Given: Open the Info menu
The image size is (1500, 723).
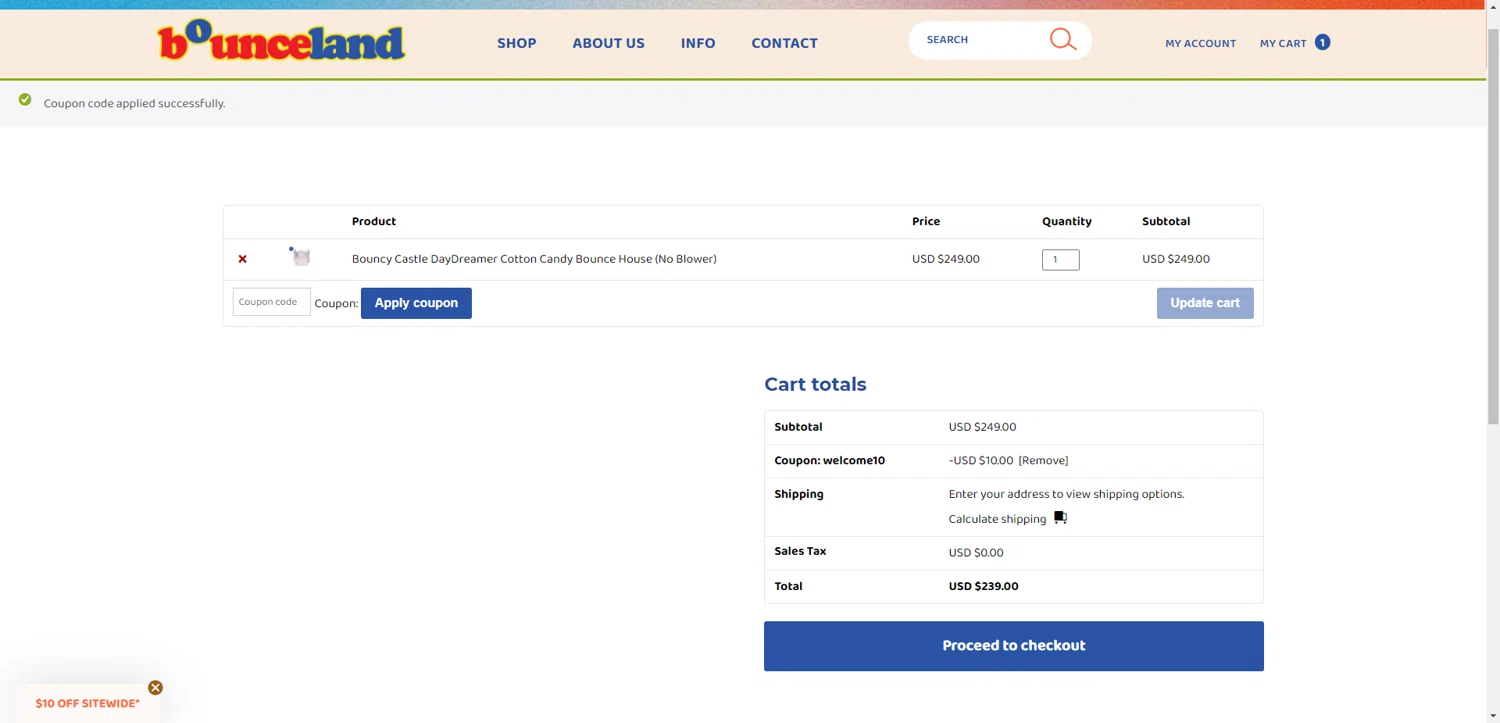Looking at the screenshot, I should [698, 43].
